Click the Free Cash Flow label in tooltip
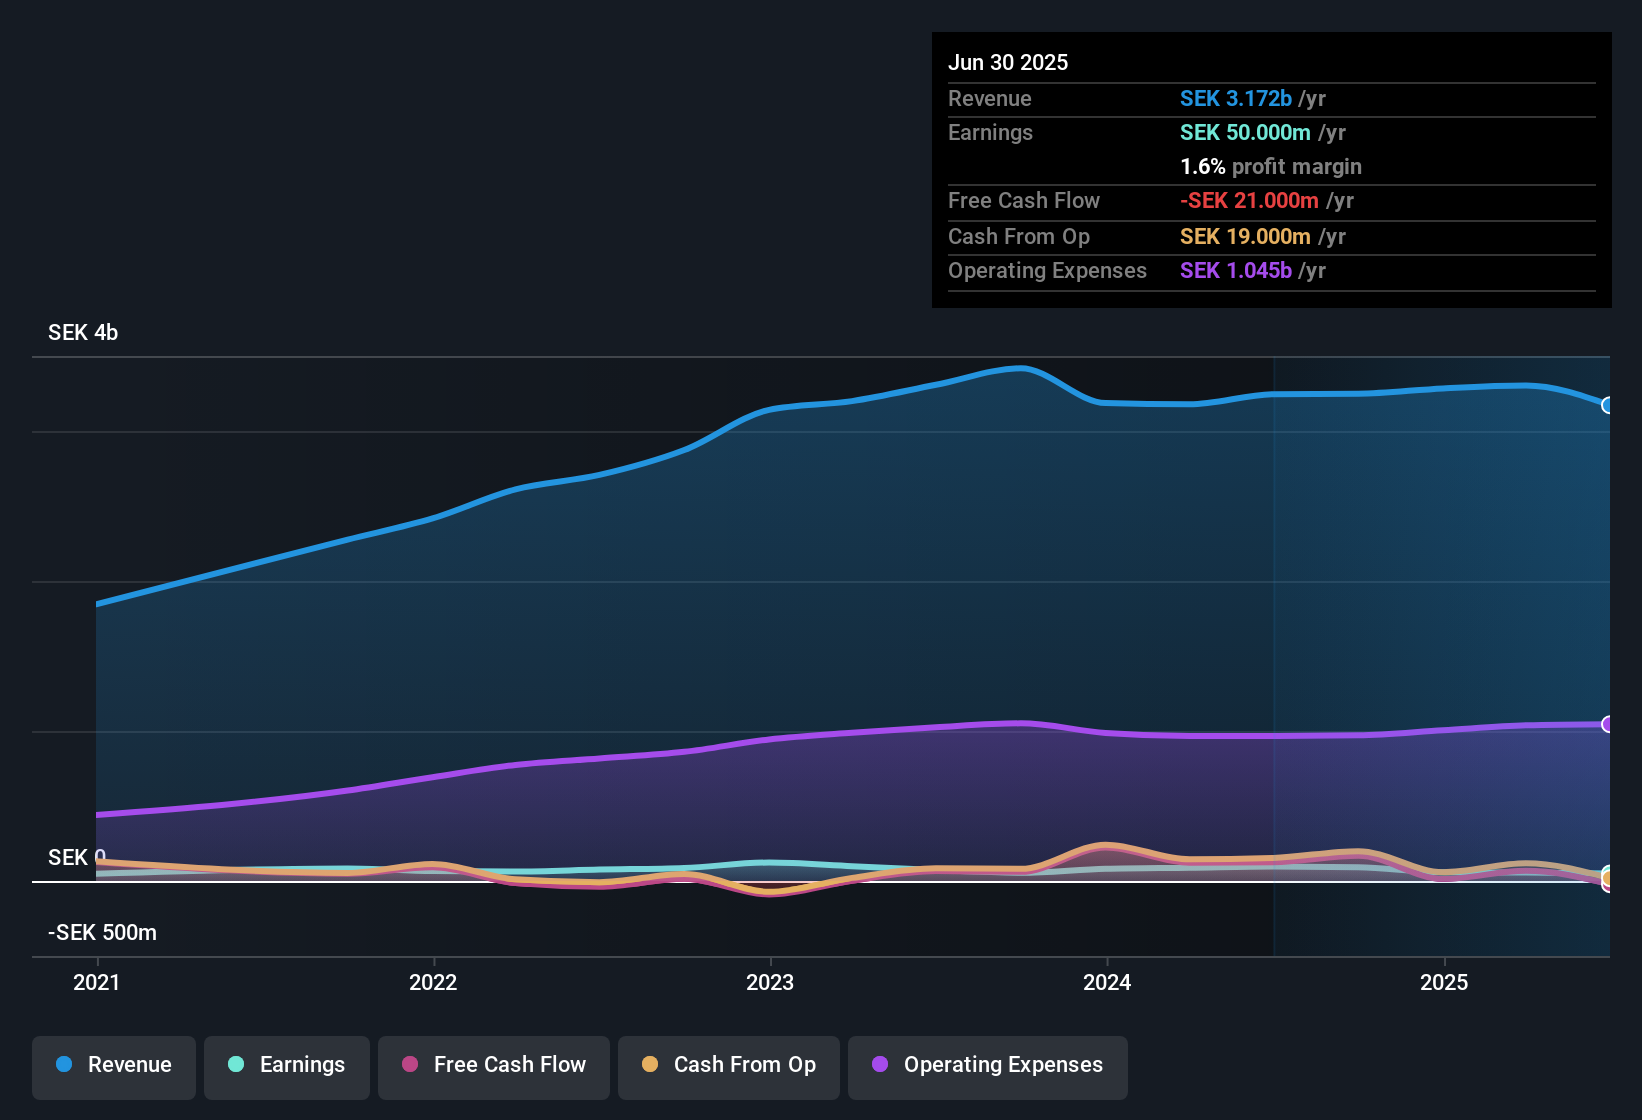The image size is (1642, 1120). click(x=1024, y=200)
